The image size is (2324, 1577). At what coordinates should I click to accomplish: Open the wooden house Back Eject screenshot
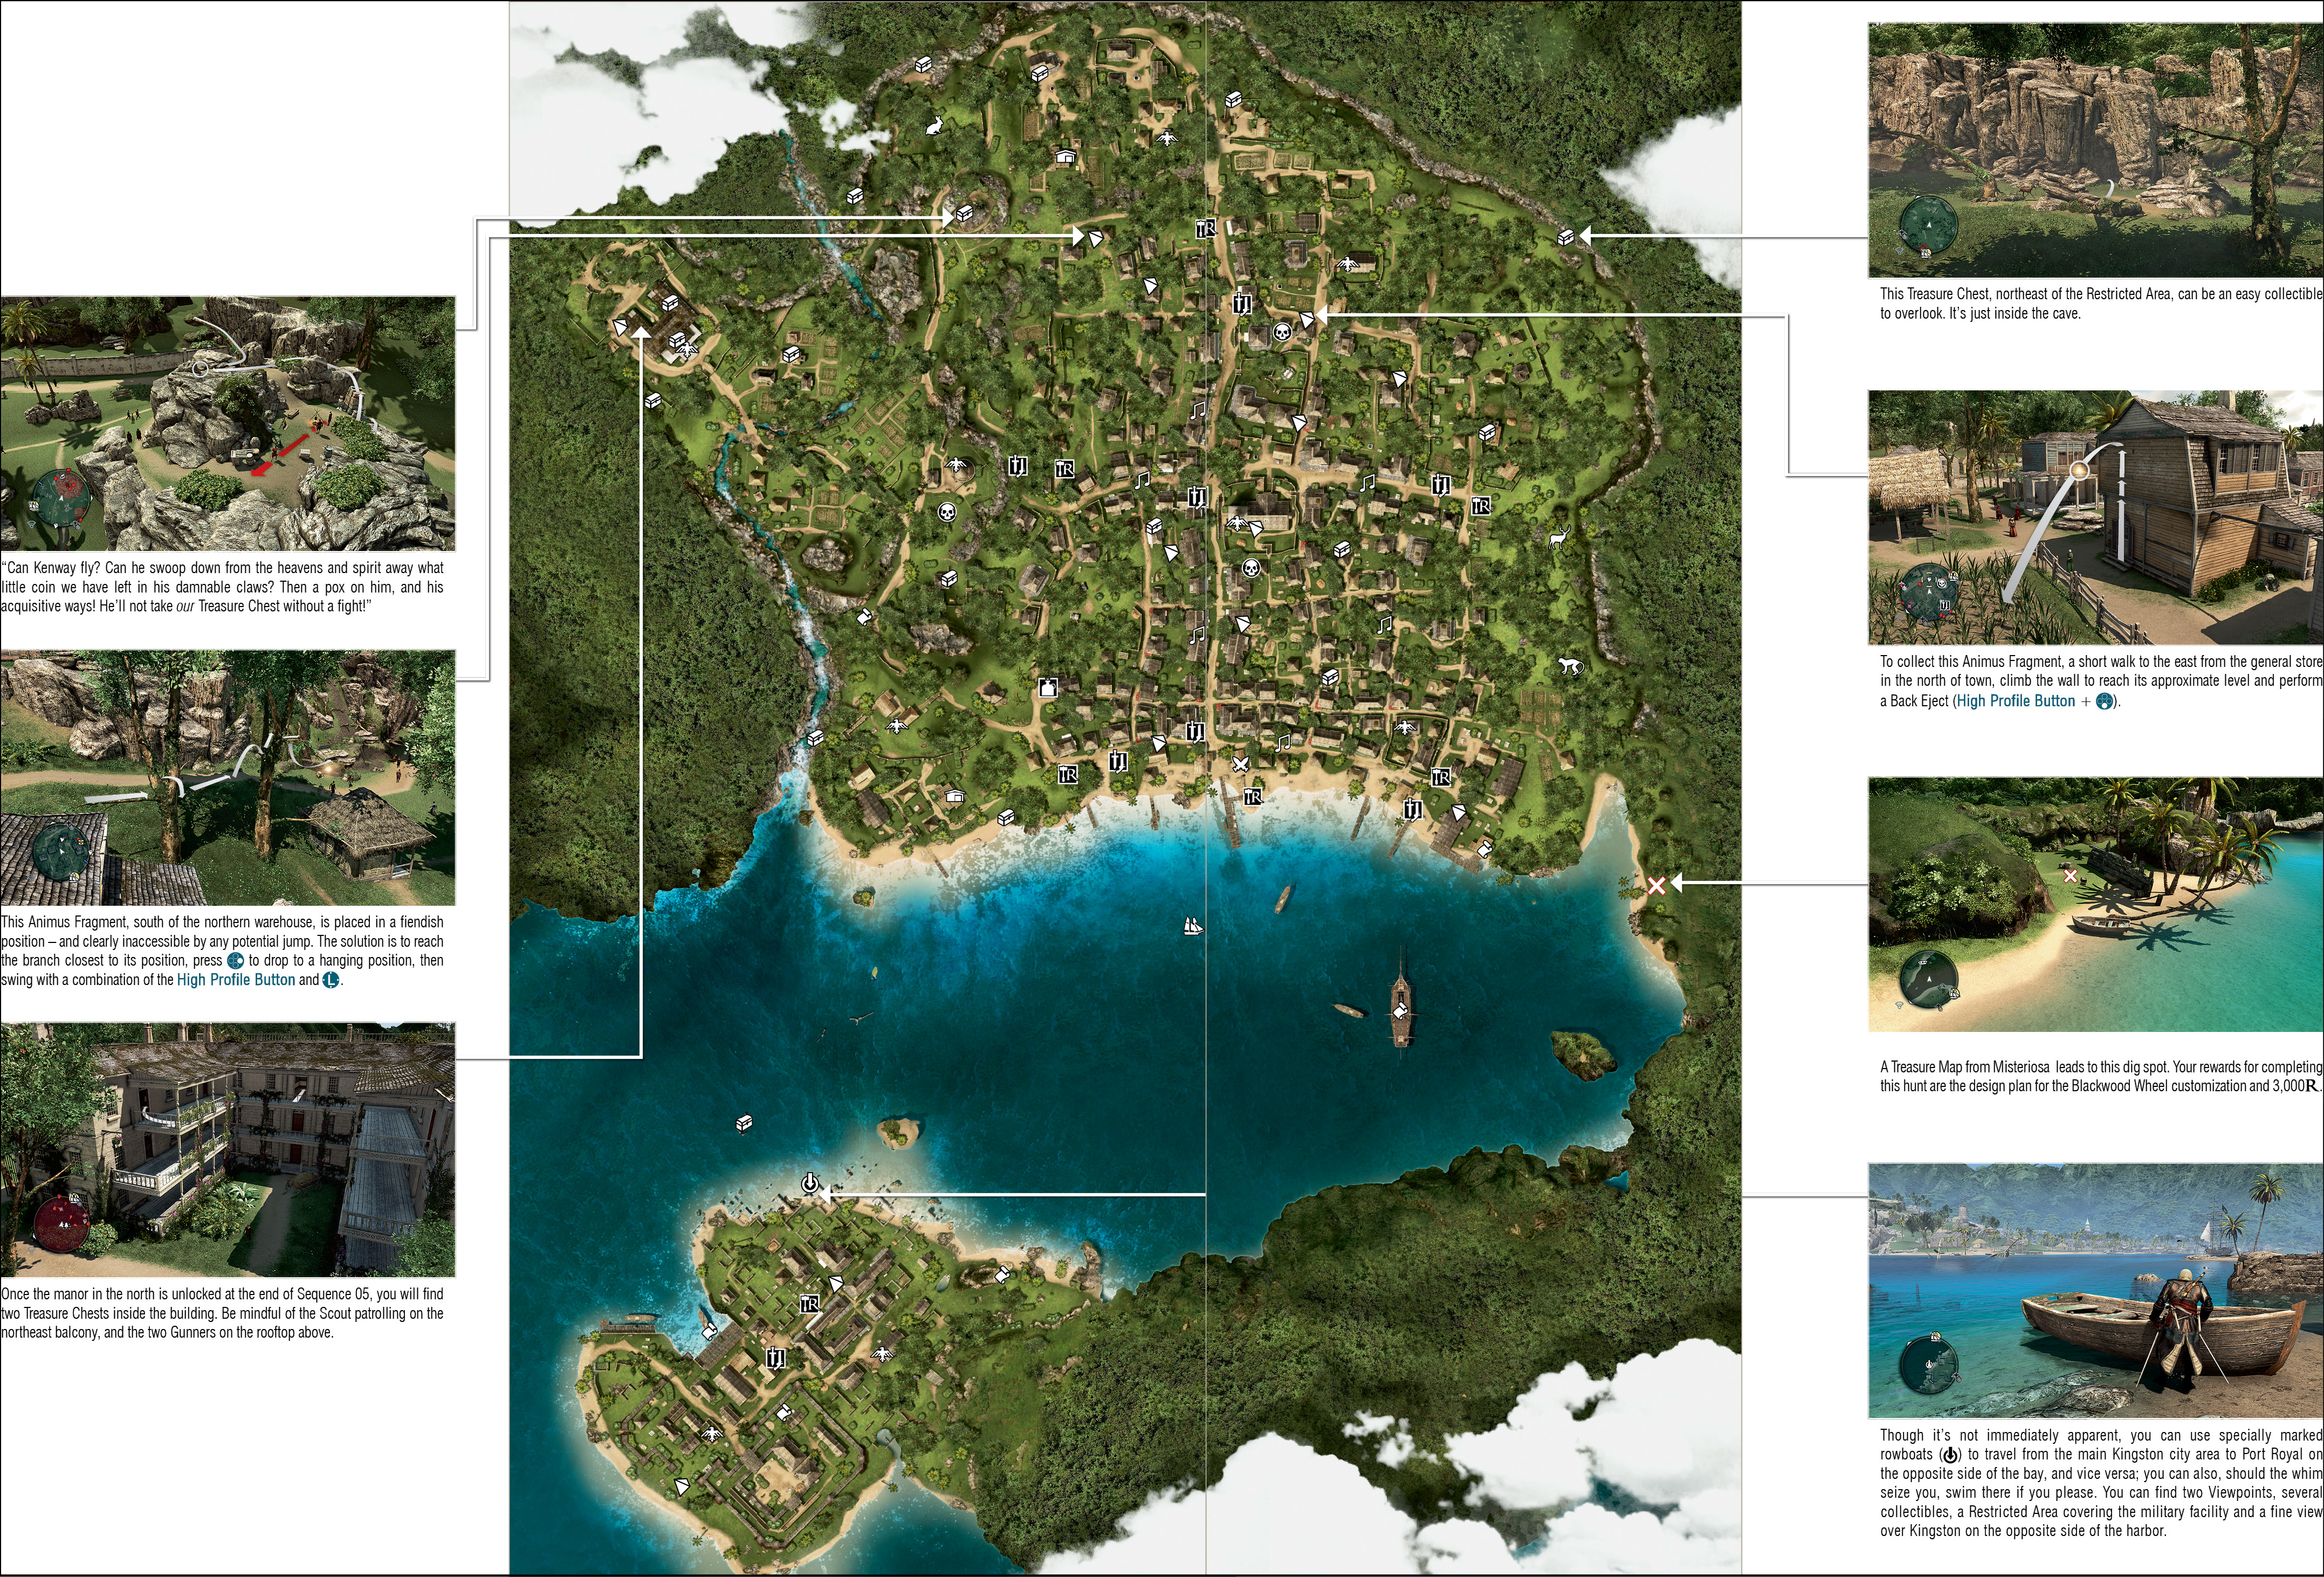(x=2096, y=518)
